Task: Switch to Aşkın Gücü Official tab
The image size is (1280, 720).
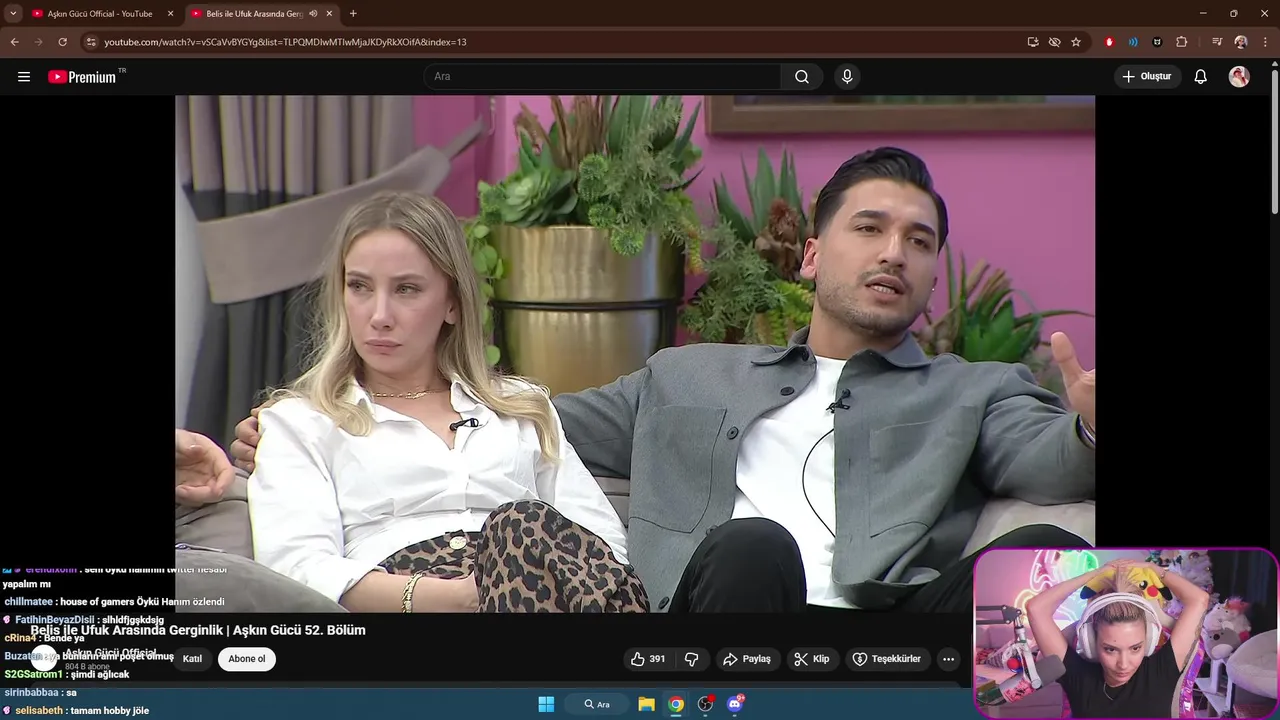Action: click(100, 14)
